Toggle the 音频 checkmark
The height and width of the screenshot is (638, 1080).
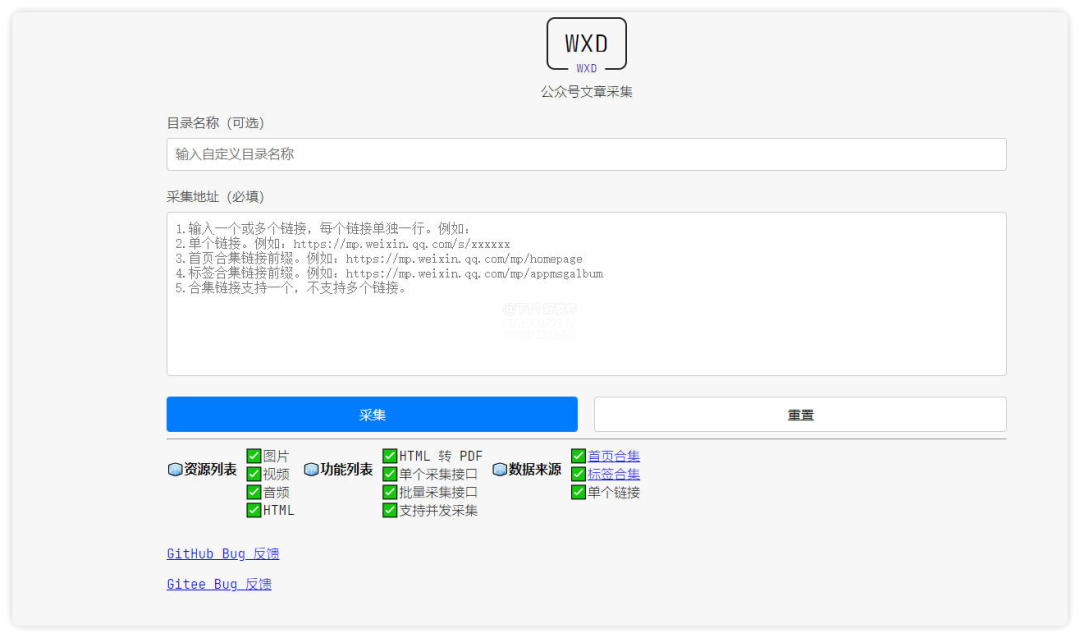pos(253,492)
